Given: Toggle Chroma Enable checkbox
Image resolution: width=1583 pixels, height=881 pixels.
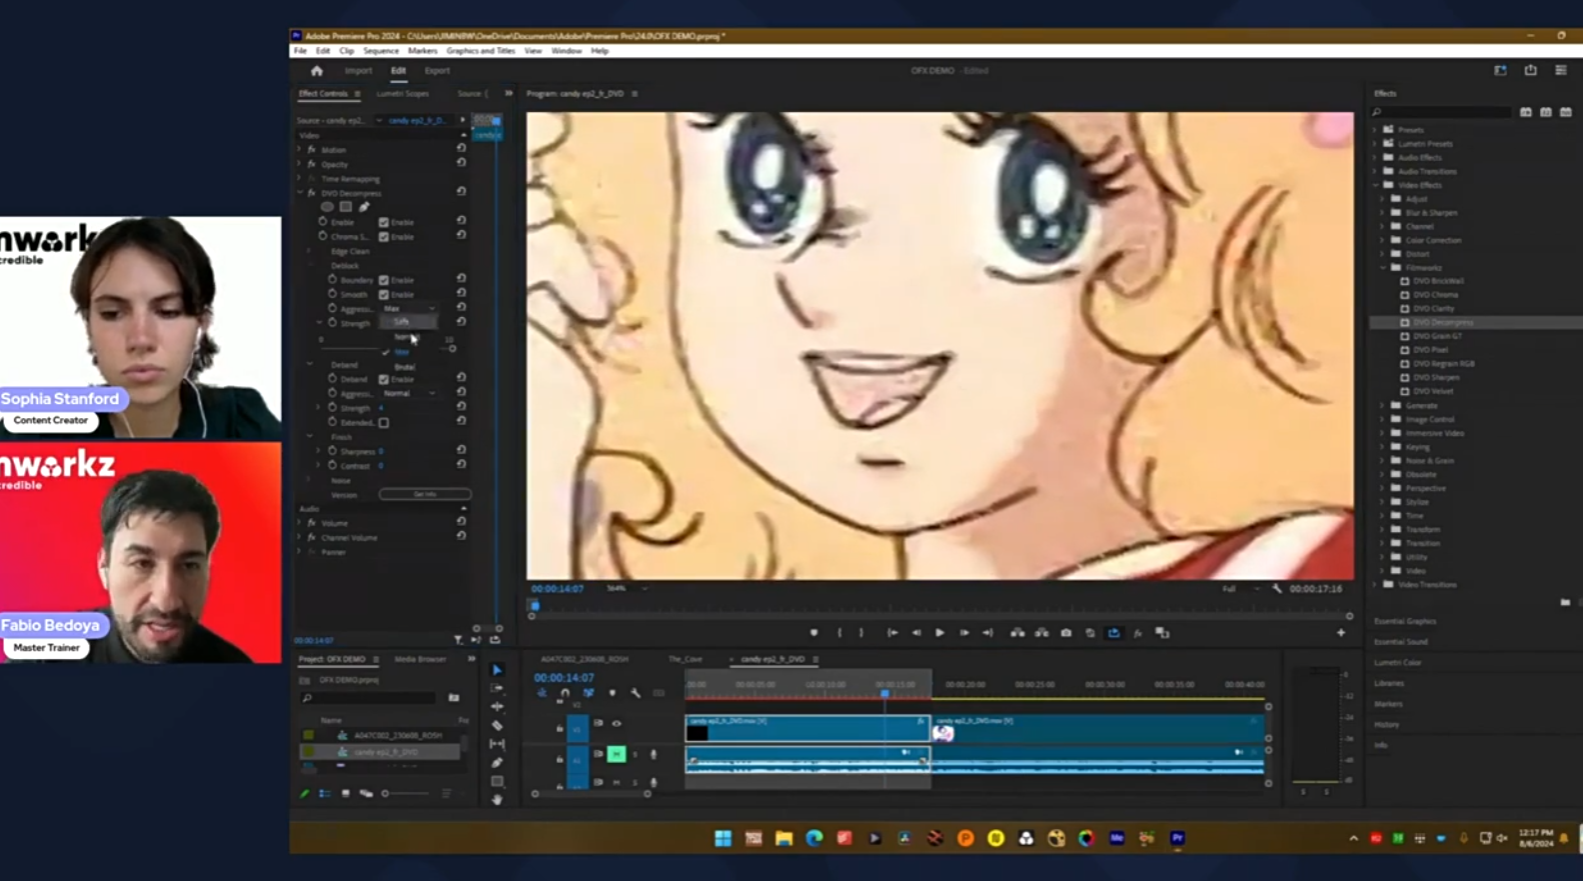Looking at the screenshot, I should pyautogui.click(x=384, y=237).
